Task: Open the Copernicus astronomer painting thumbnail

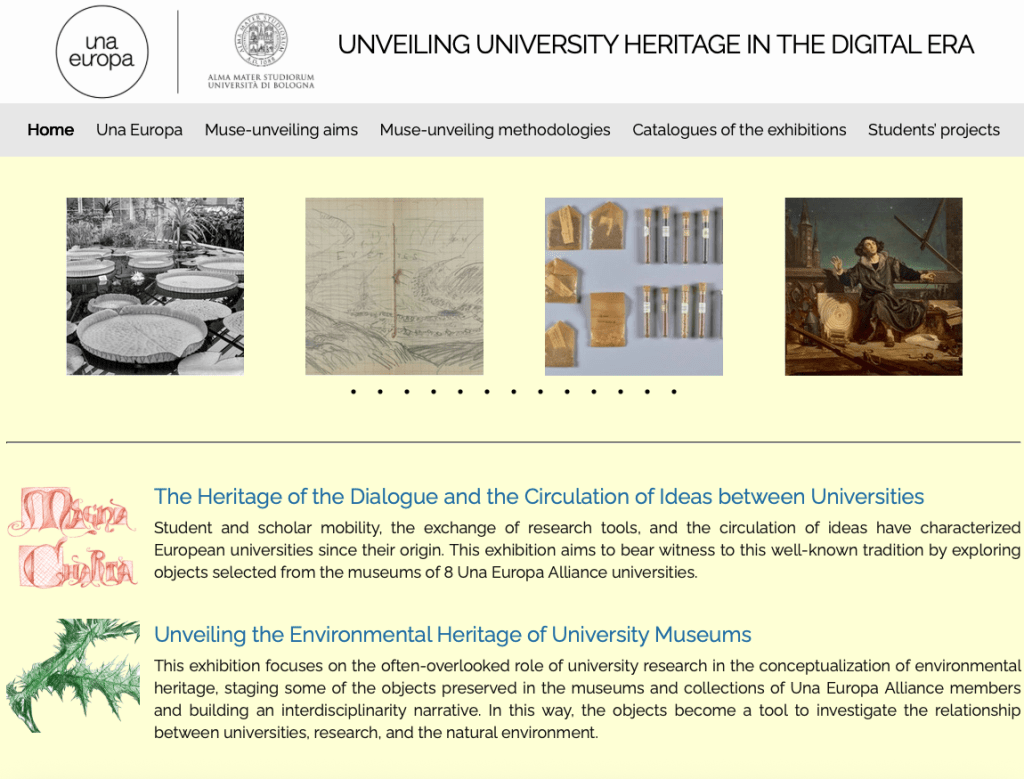Action: coord(873,287)
